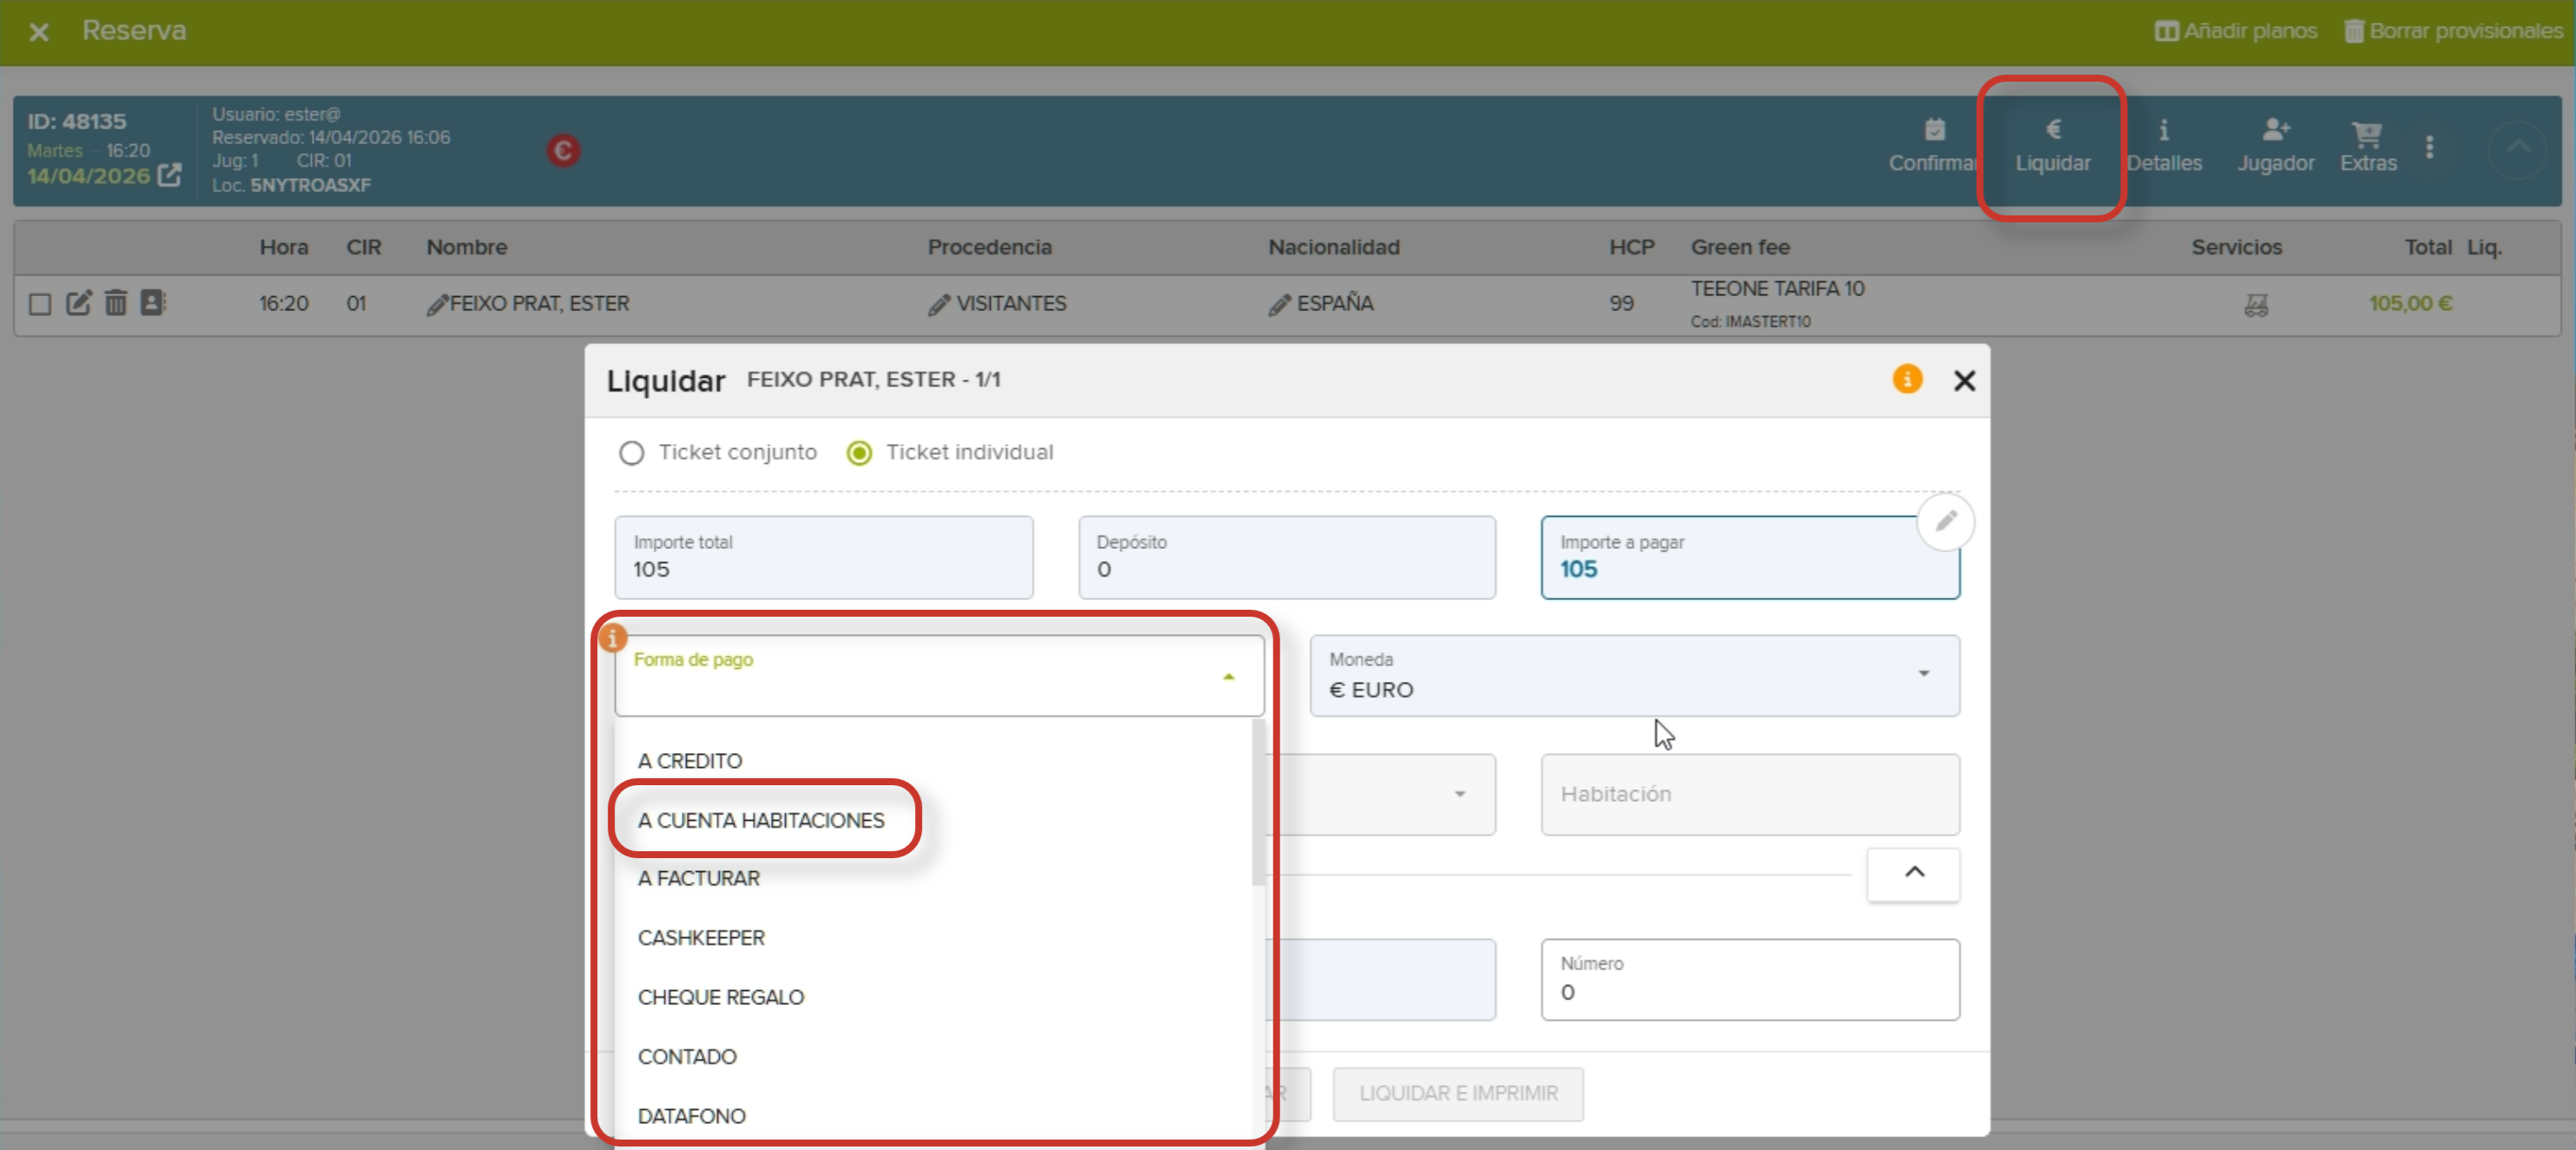Close the Liquidar dialog
Image resolution: width=2576 pixels, height=1150 pixels.
click(1964, 381)
